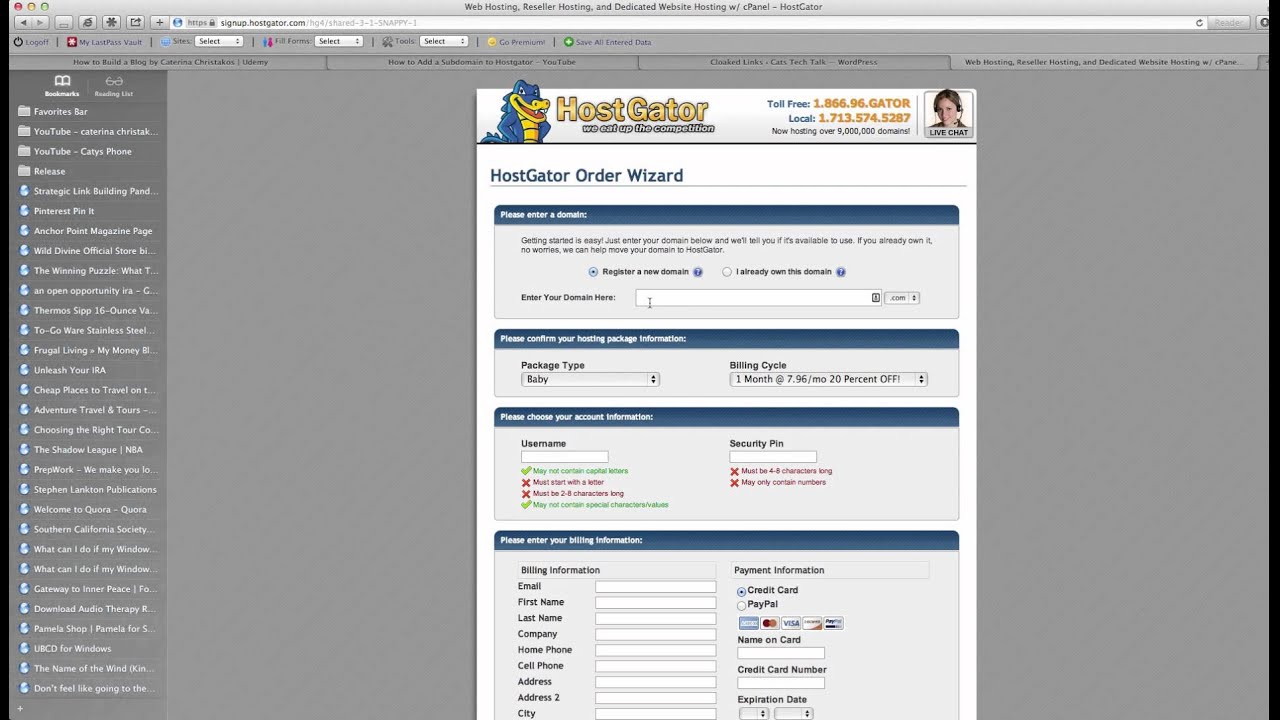This screenshot has width=1280, height=720.
Task: Click Go Premium! in the LastPass bar
Action: coord(516,42)
